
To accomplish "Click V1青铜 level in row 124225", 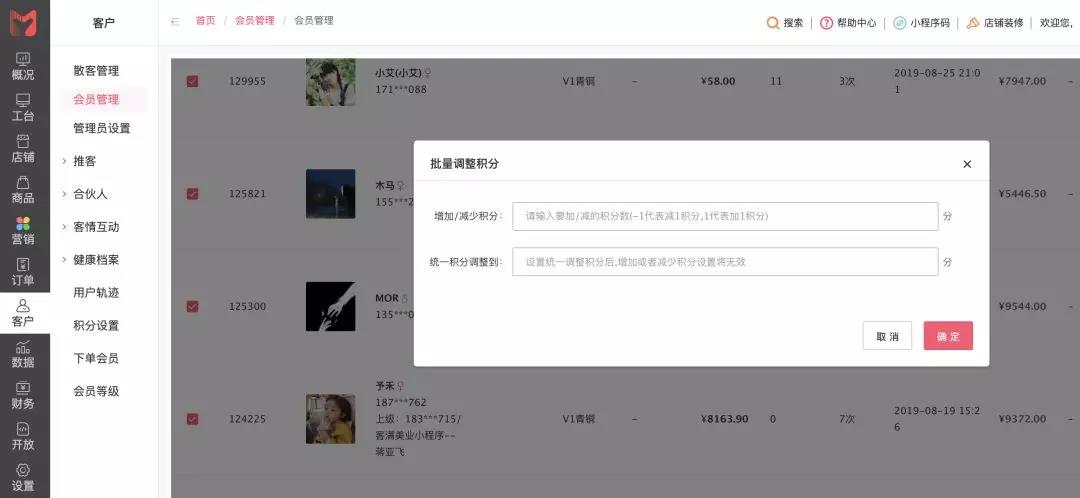I will [x=579, y=419].
